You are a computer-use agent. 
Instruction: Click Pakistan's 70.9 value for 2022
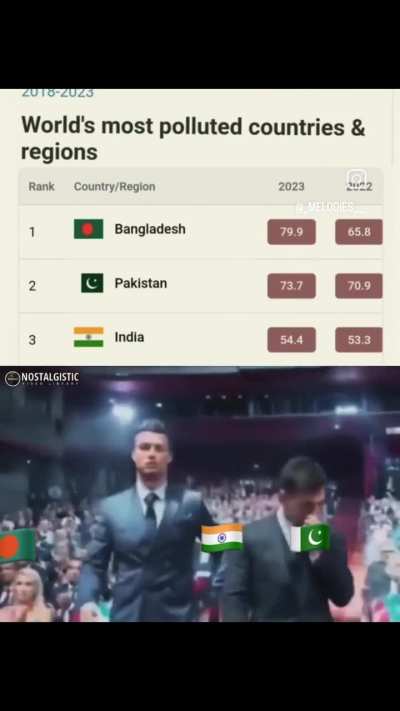(359, 286)
